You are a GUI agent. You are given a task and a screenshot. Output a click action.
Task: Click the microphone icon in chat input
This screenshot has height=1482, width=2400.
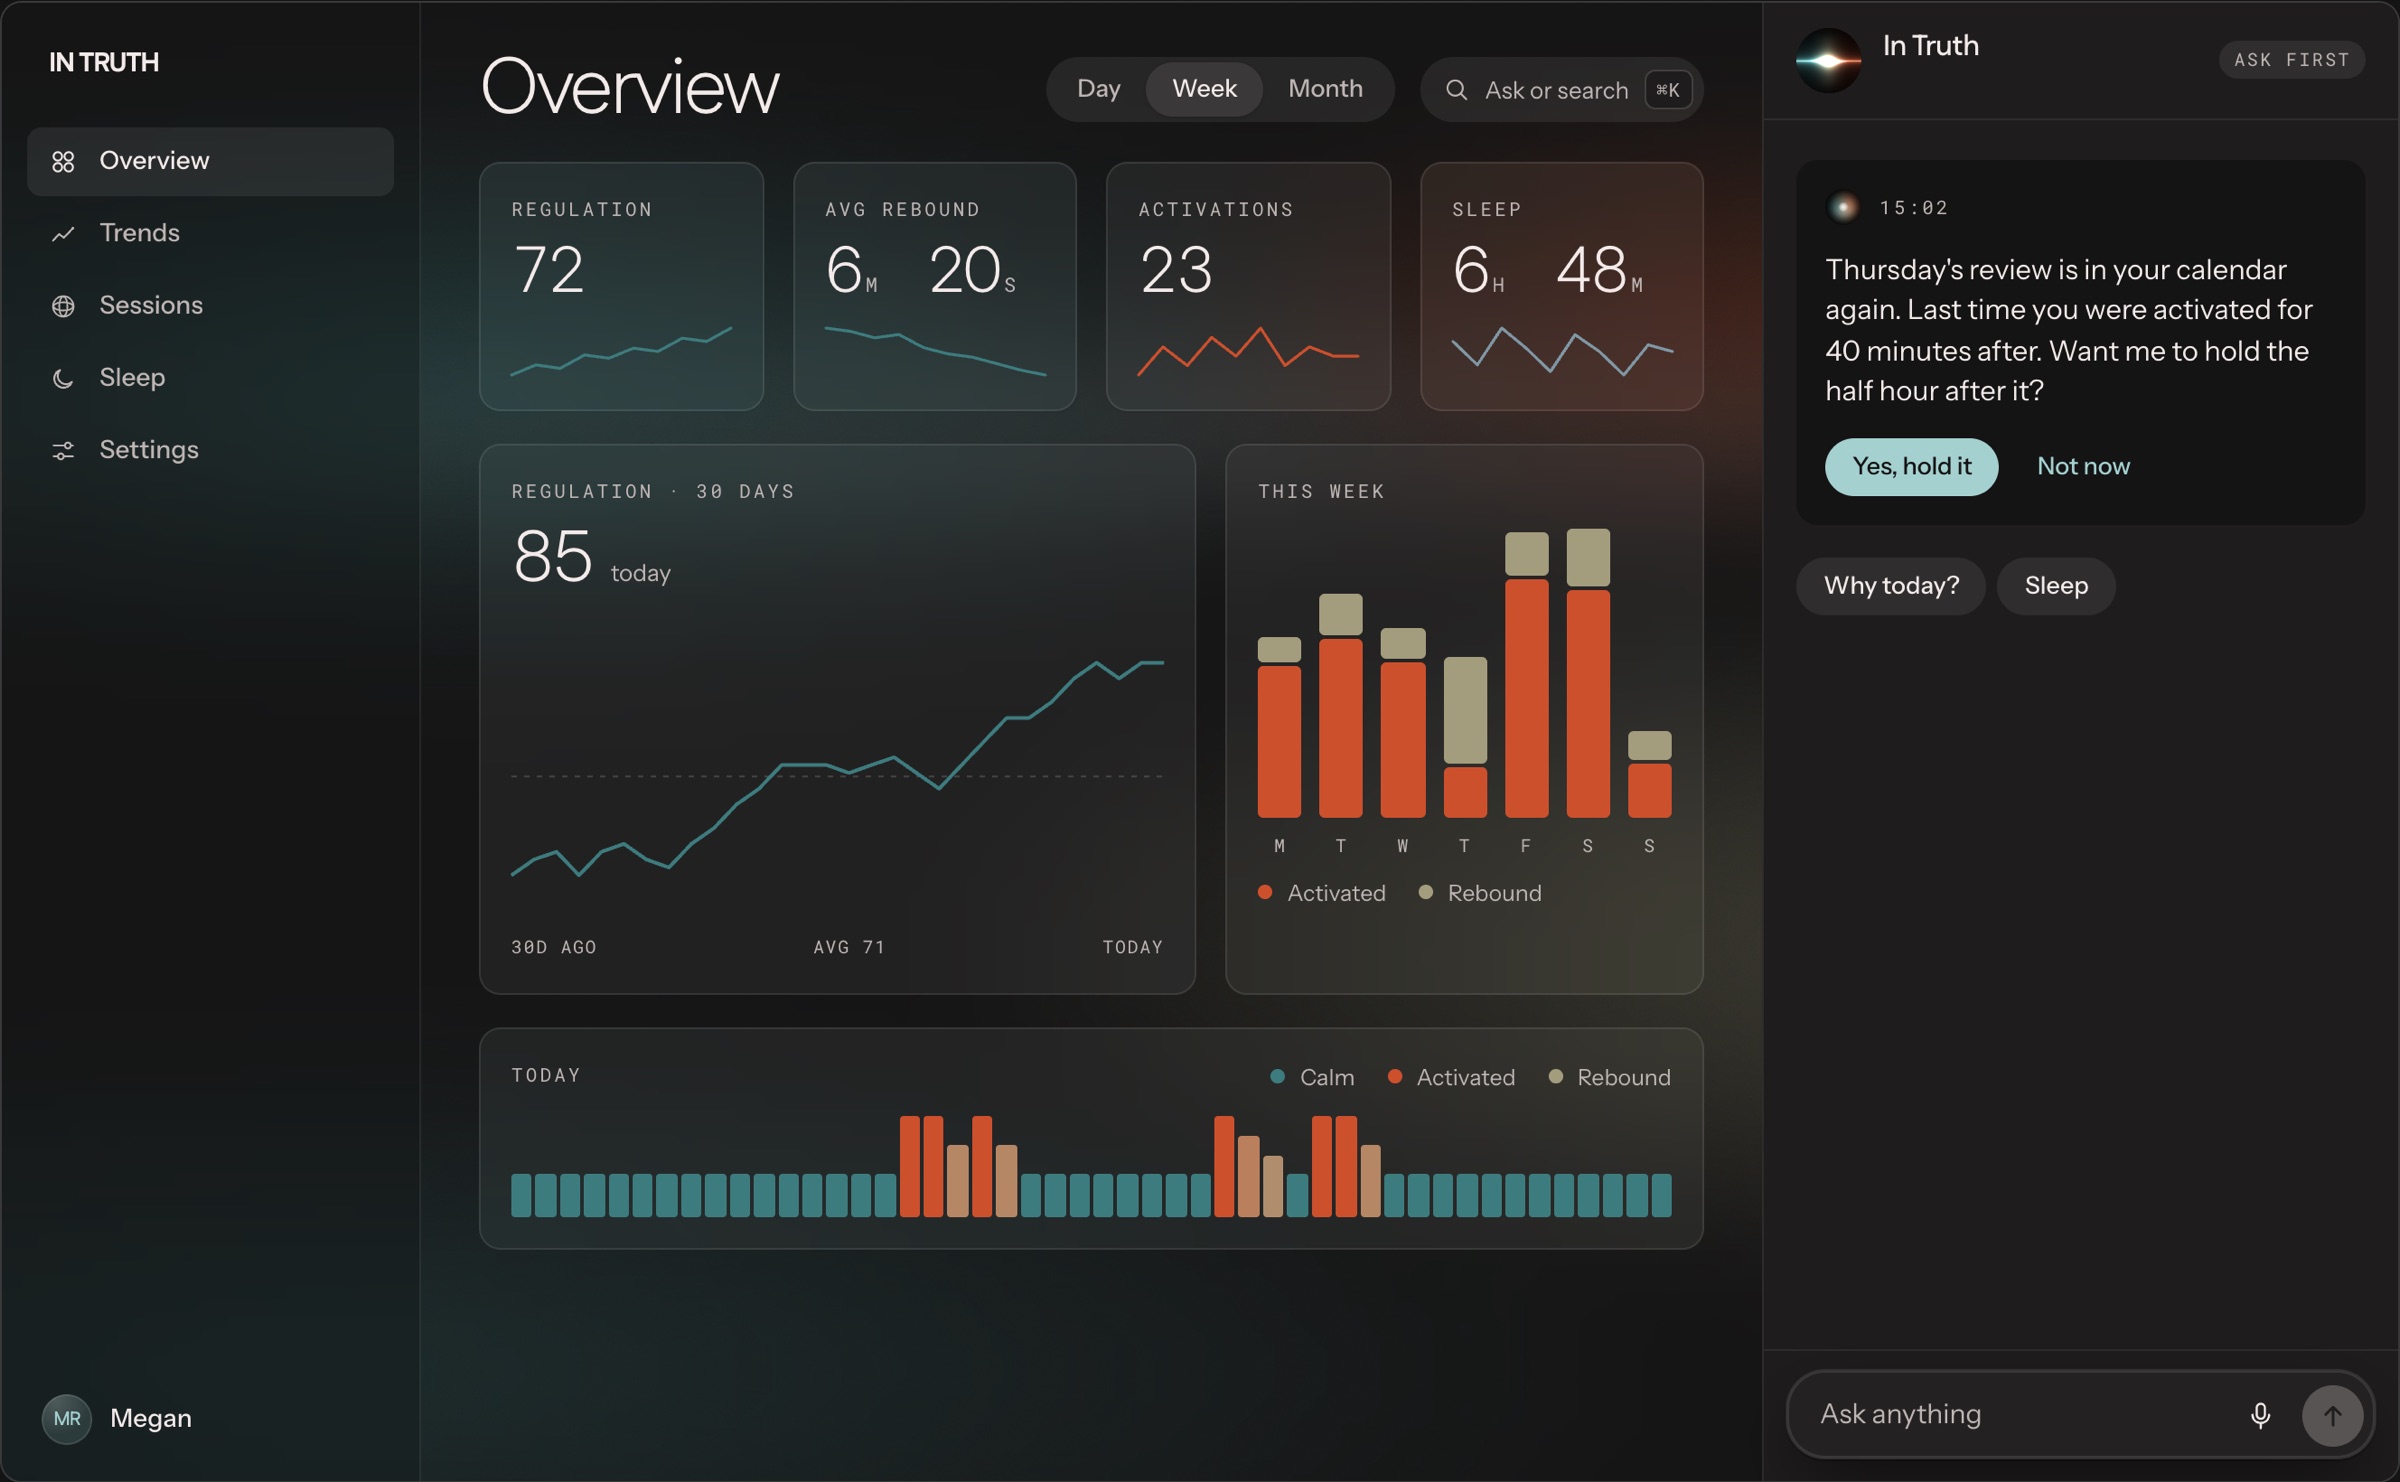point(2260,1415)
